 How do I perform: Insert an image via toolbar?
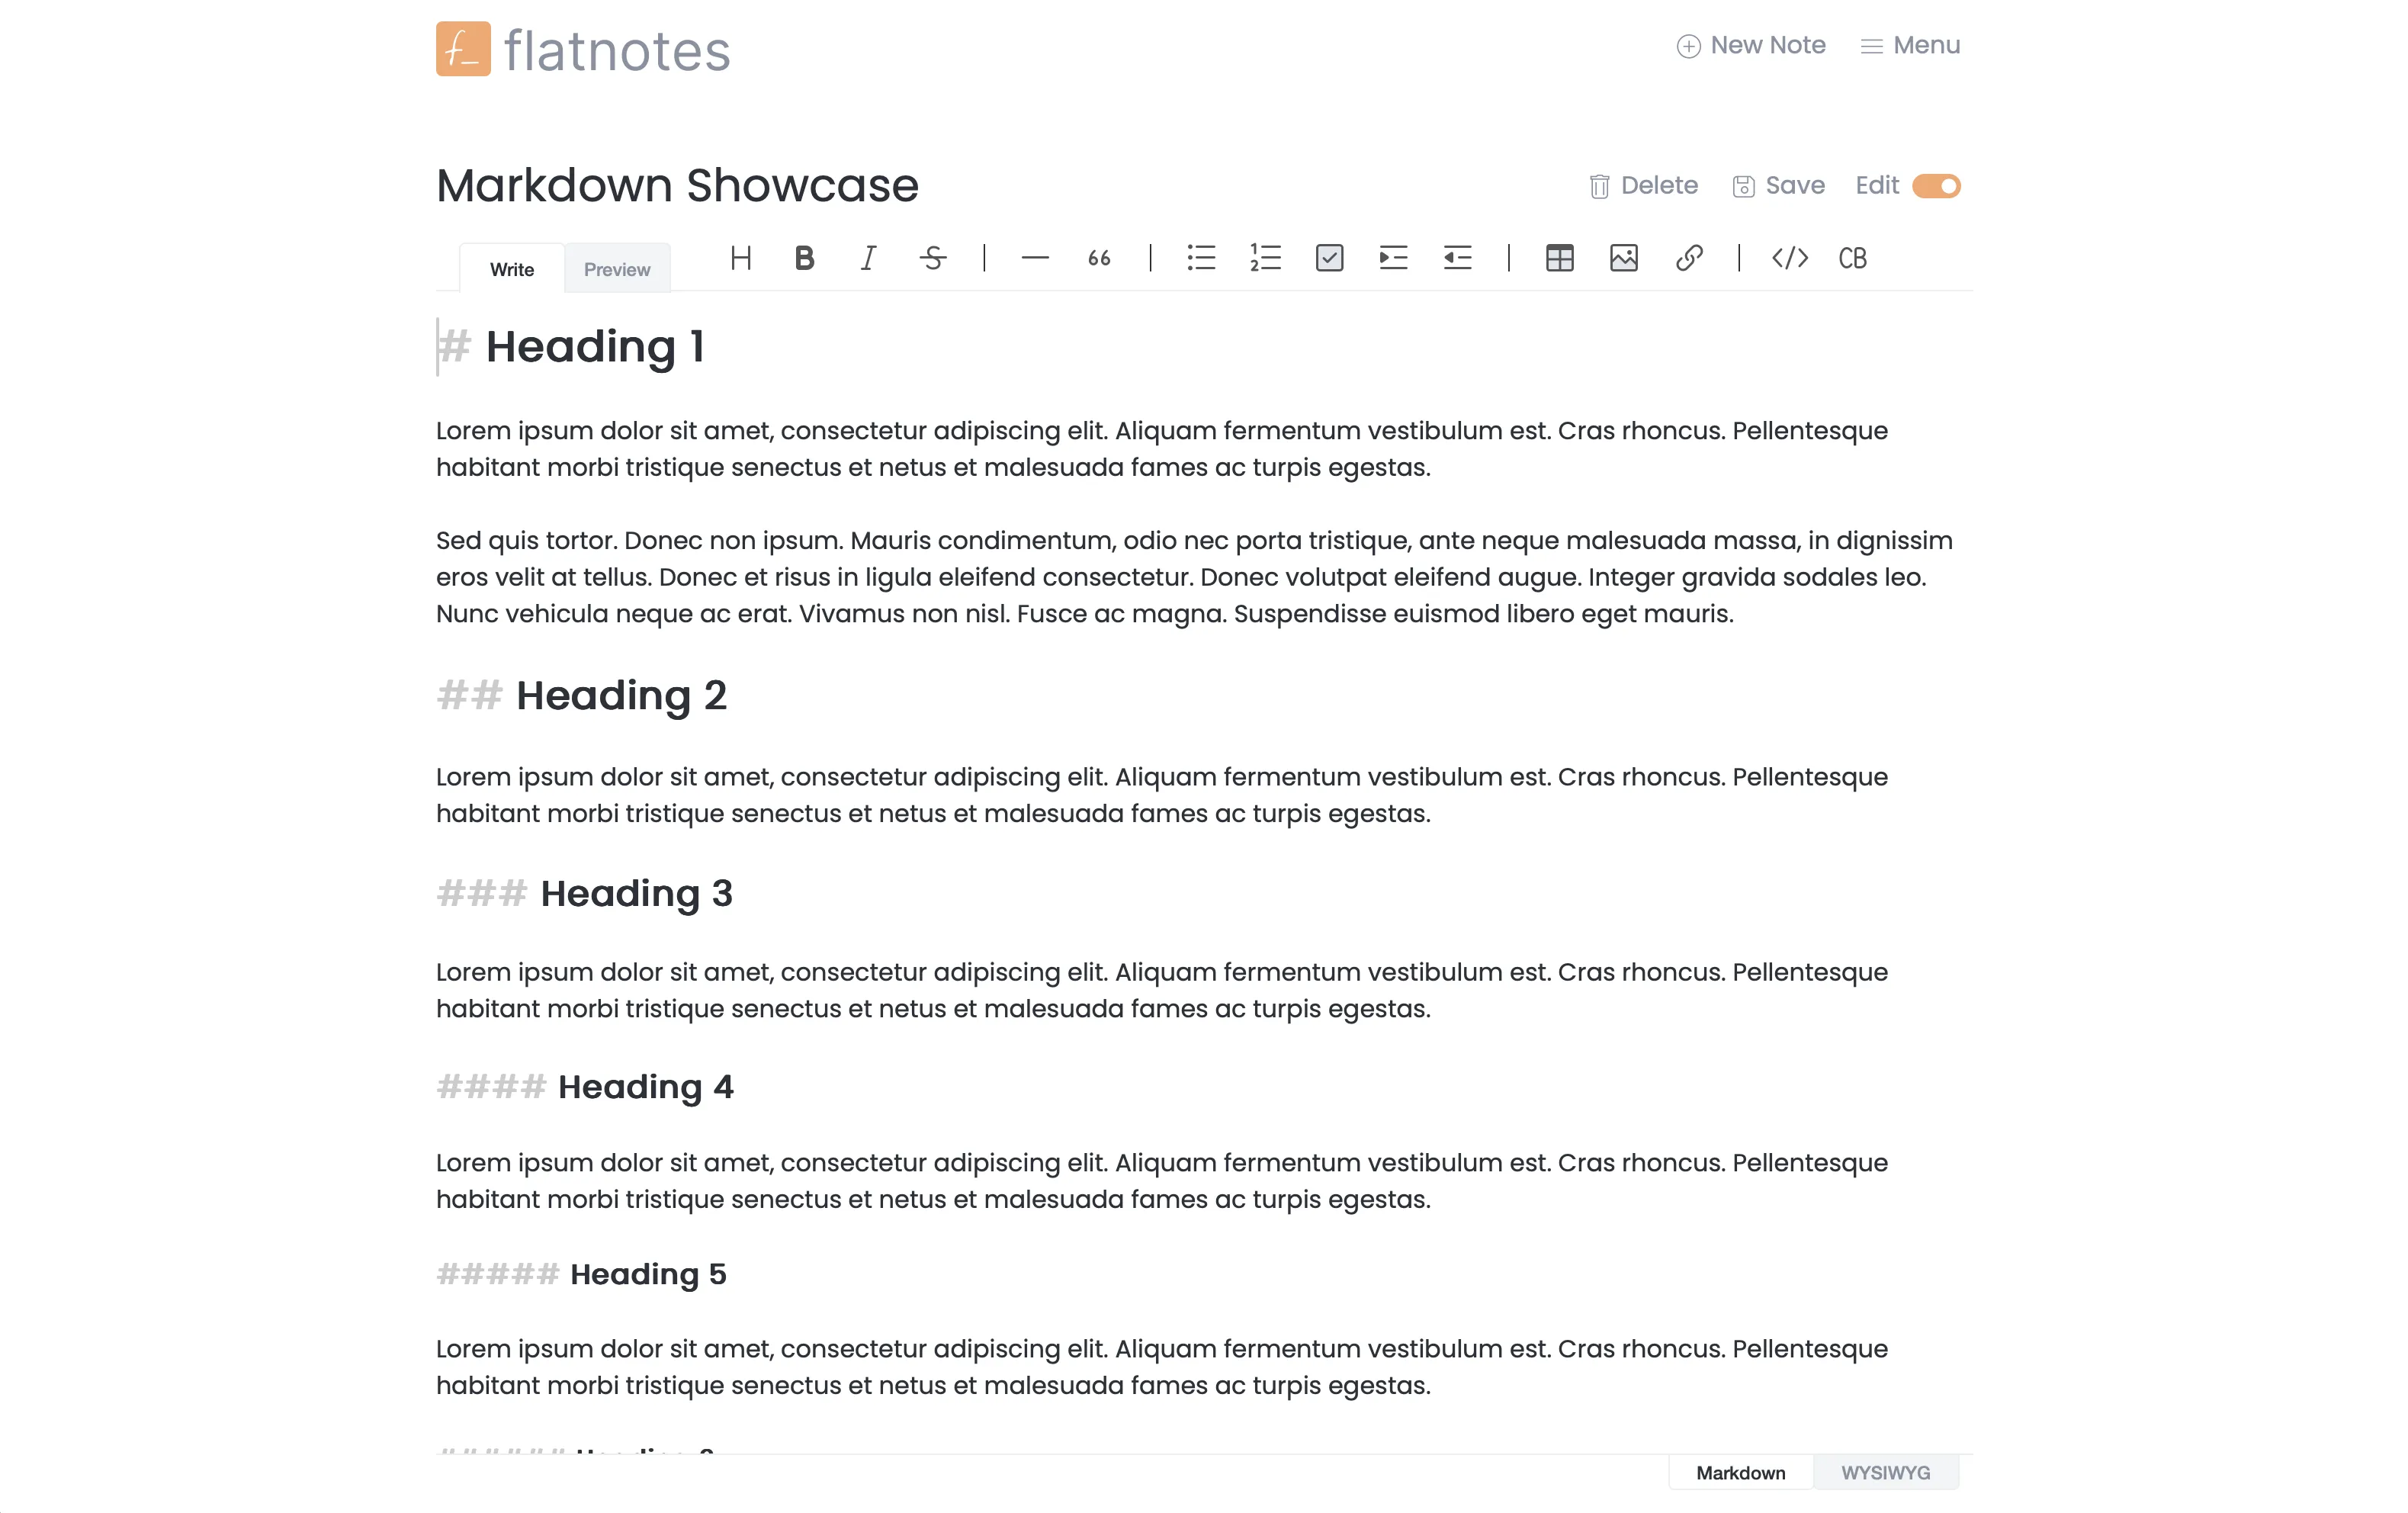(1623, 258)
